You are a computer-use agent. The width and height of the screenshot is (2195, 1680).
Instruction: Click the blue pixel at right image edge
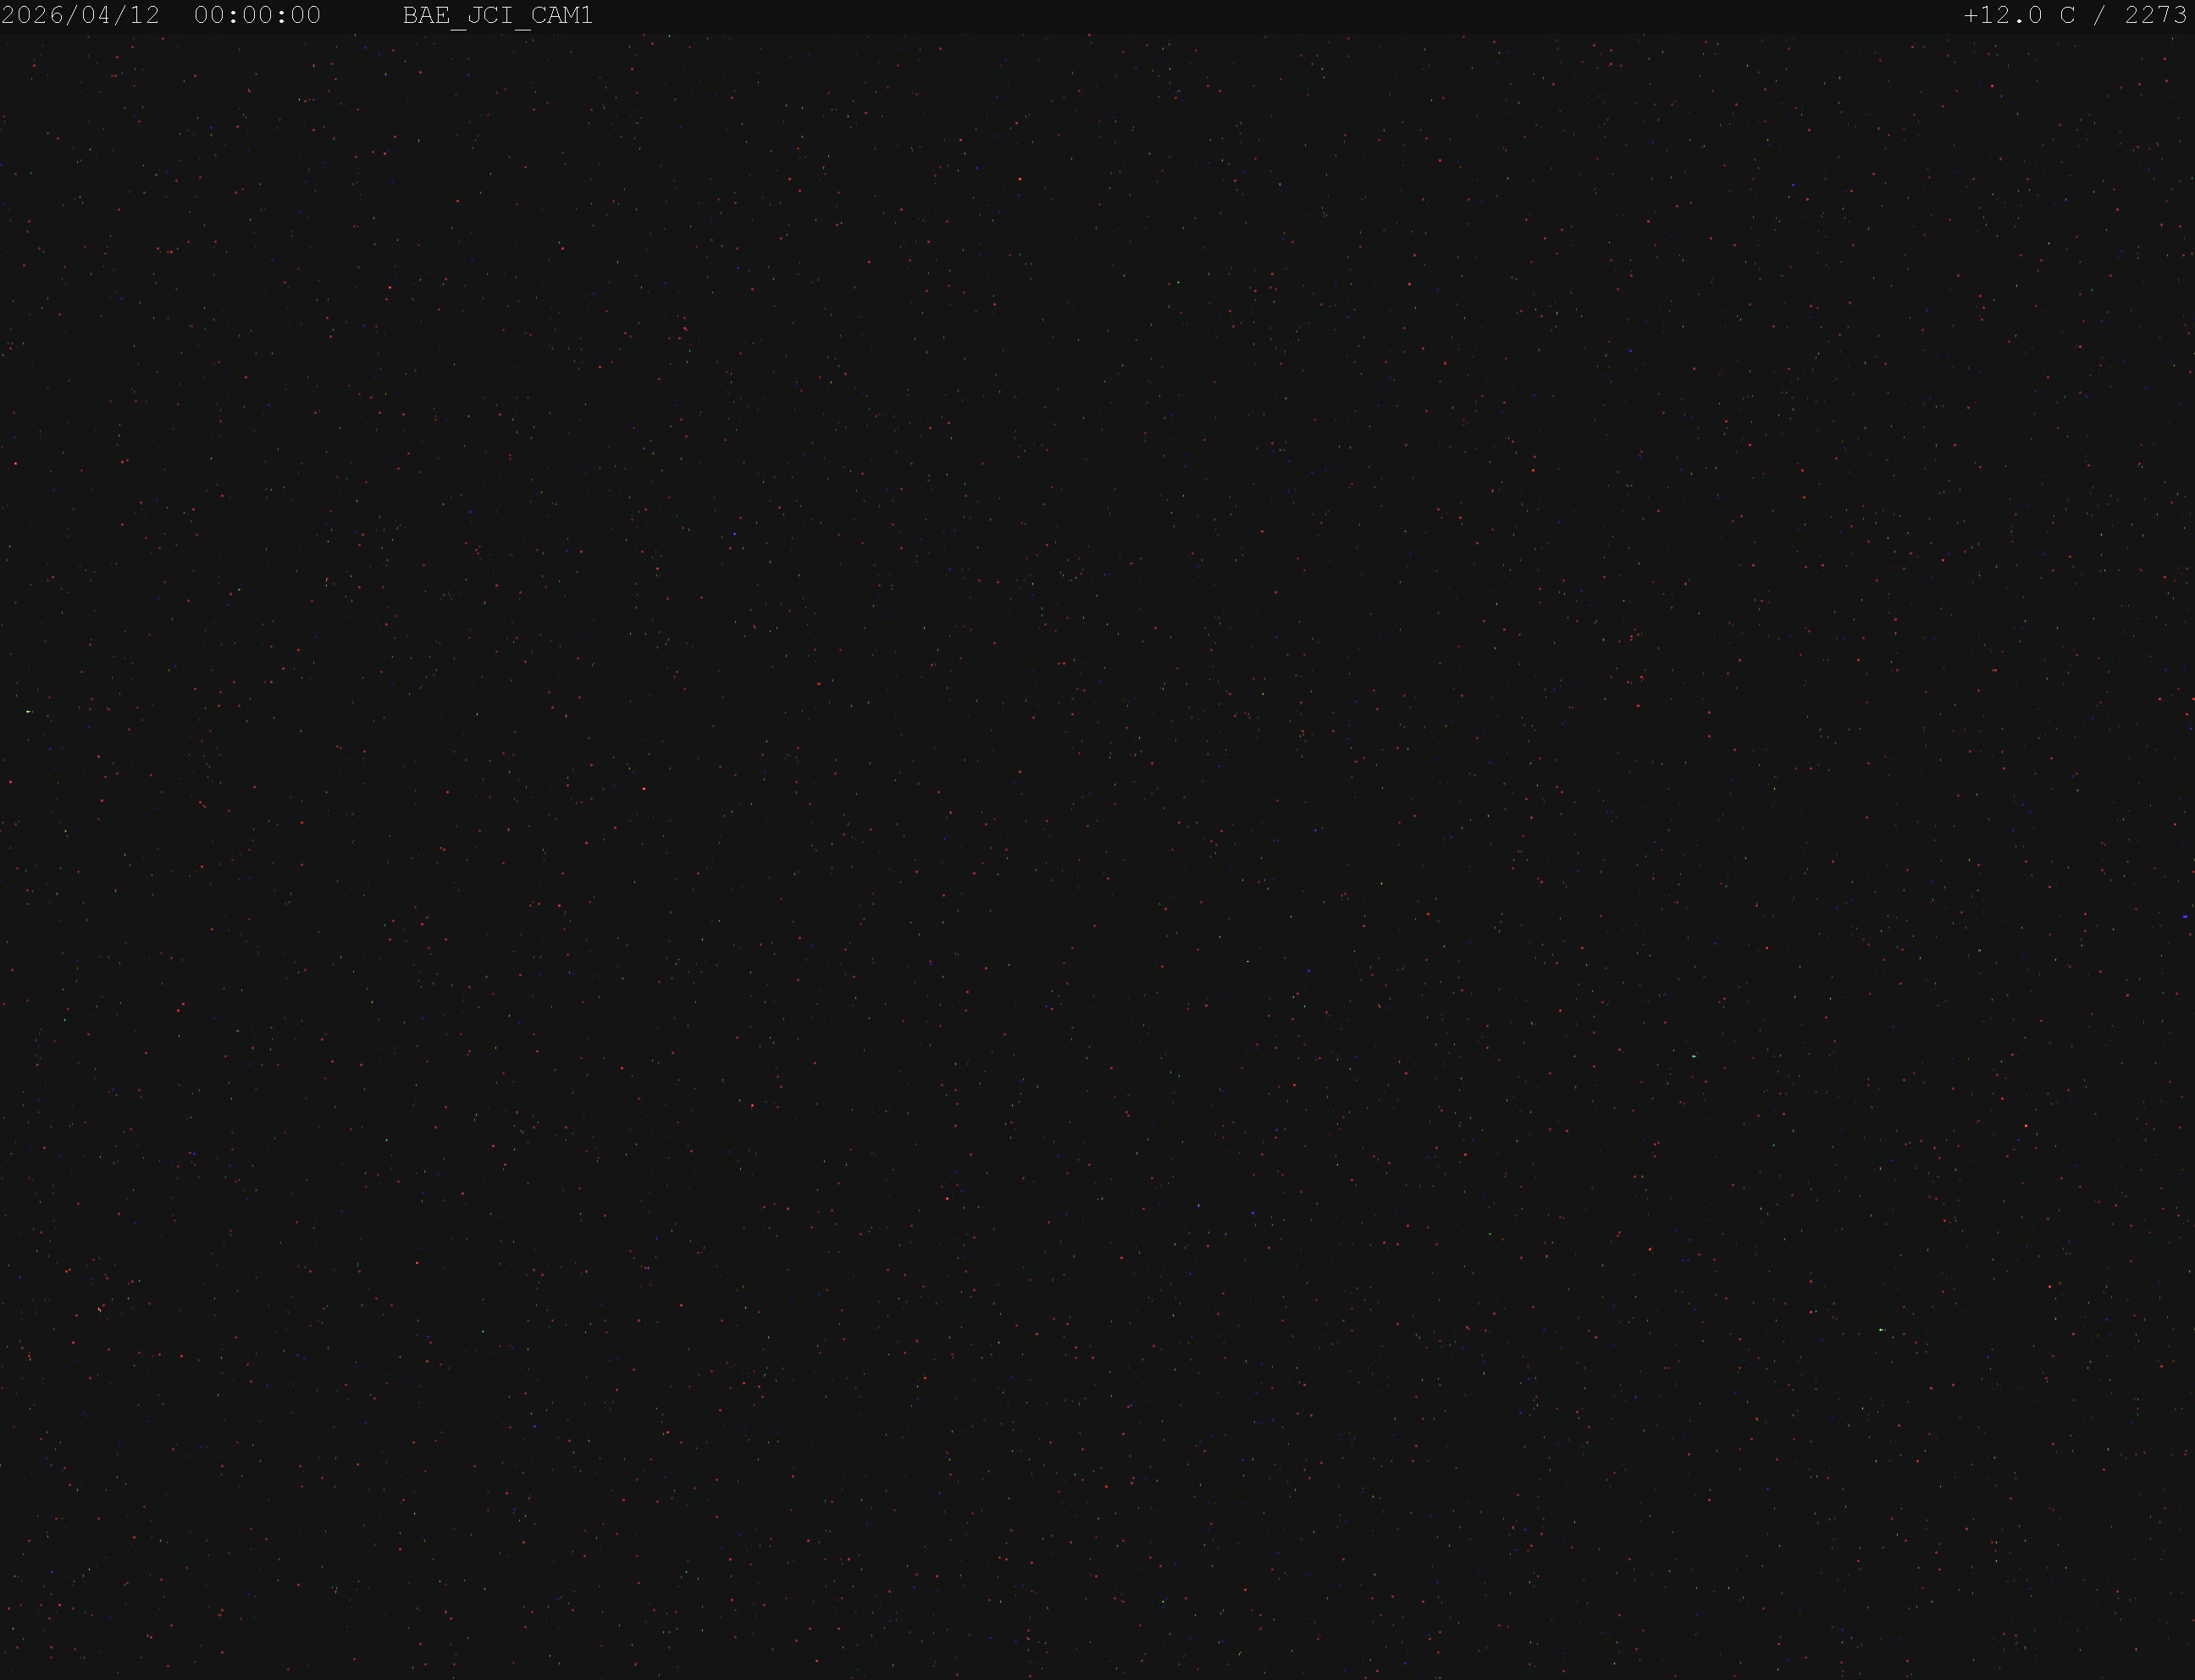[2185, 916]
